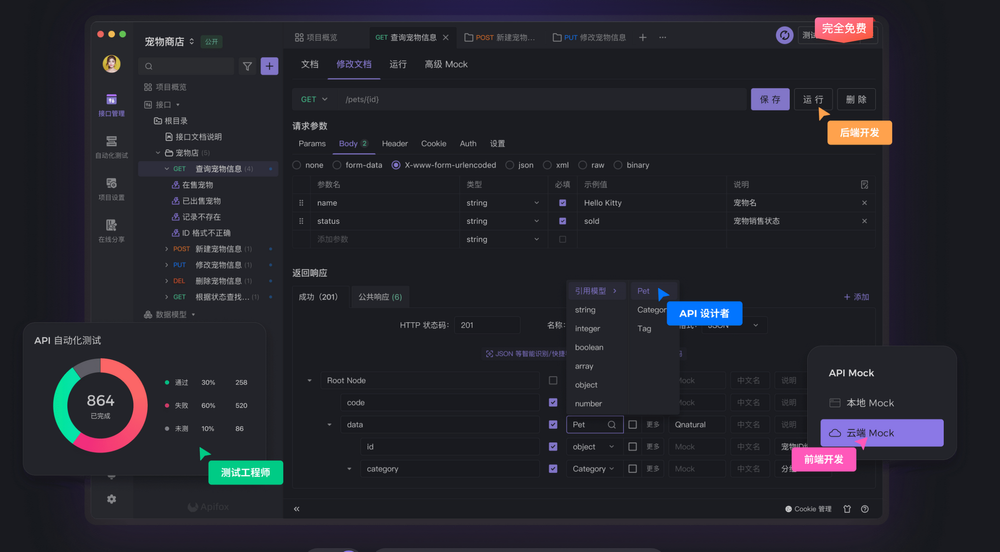Expand the POST 新建宠物信息 tree item

pyautogui.click(x=167, y=249)
